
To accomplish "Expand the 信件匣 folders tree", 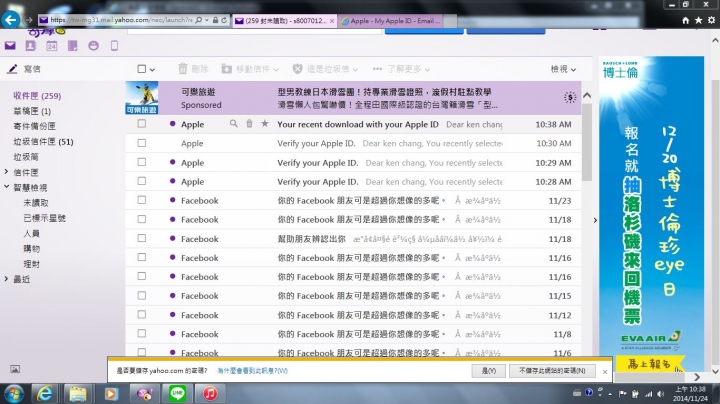I will (x=6, y=172).
